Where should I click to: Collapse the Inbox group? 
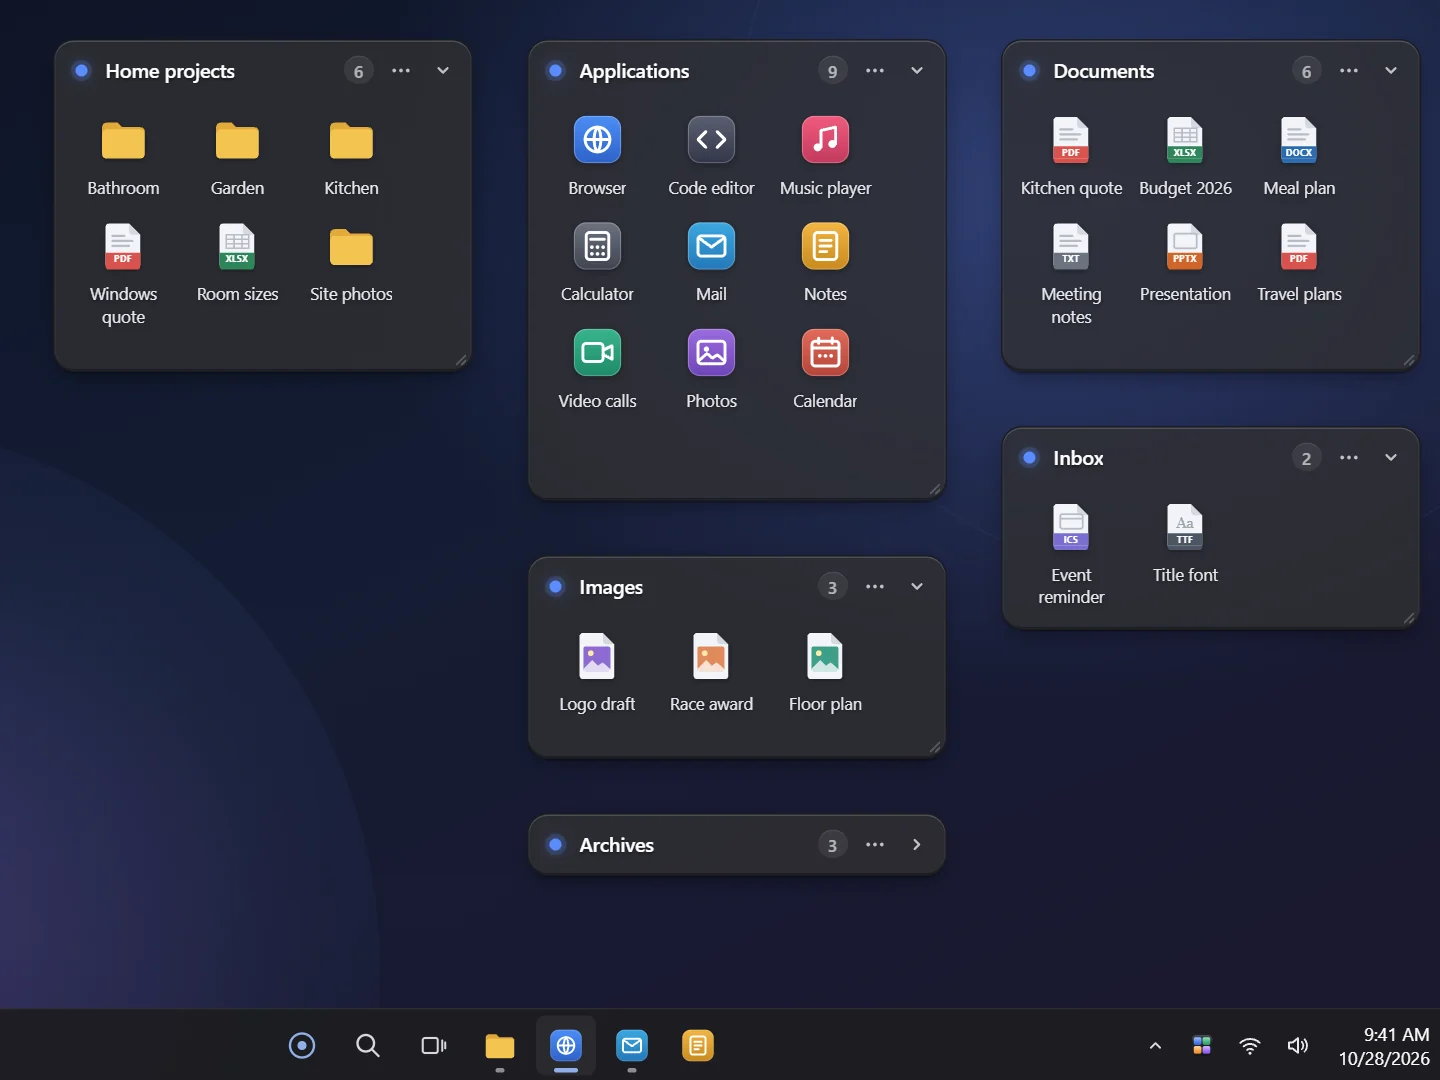click(x=1391, y=458)
